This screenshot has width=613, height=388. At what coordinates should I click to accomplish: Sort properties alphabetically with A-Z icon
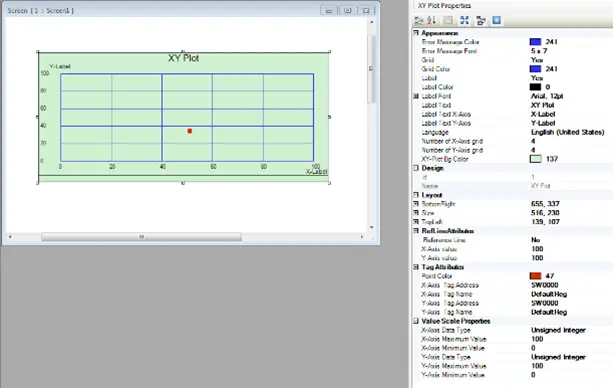click(432, 20)
